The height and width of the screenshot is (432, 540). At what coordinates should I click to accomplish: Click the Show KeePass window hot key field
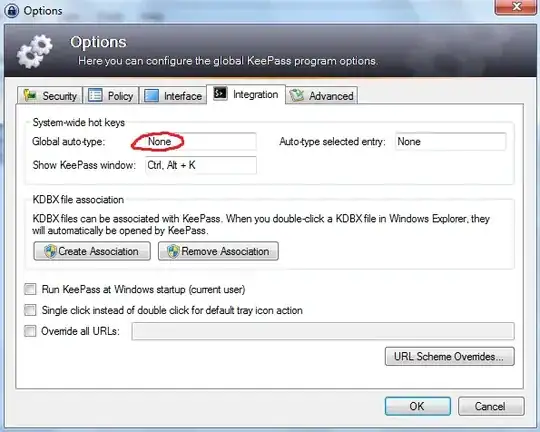(201, 165)
